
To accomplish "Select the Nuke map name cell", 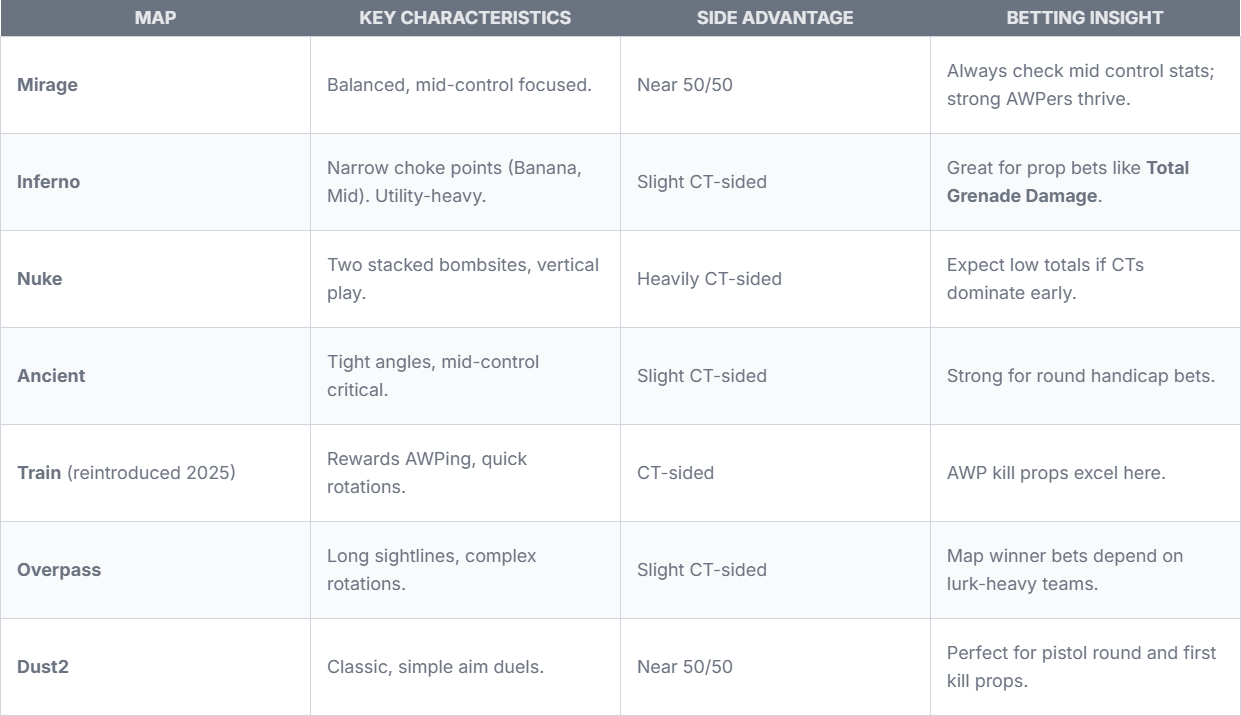I will click(155, 279).
